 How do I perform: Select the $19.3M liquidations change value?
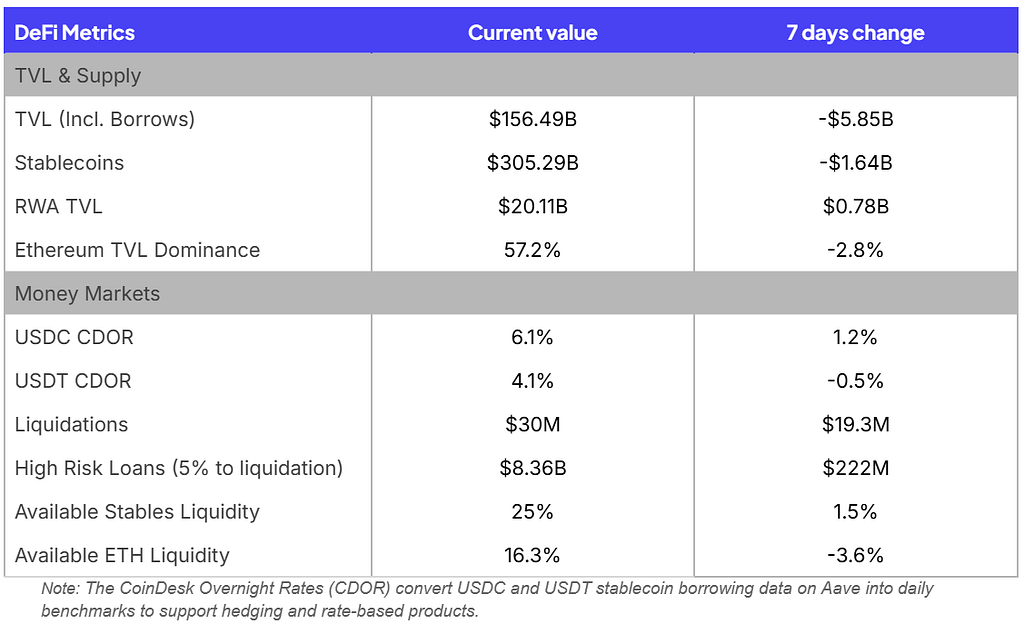856,424
